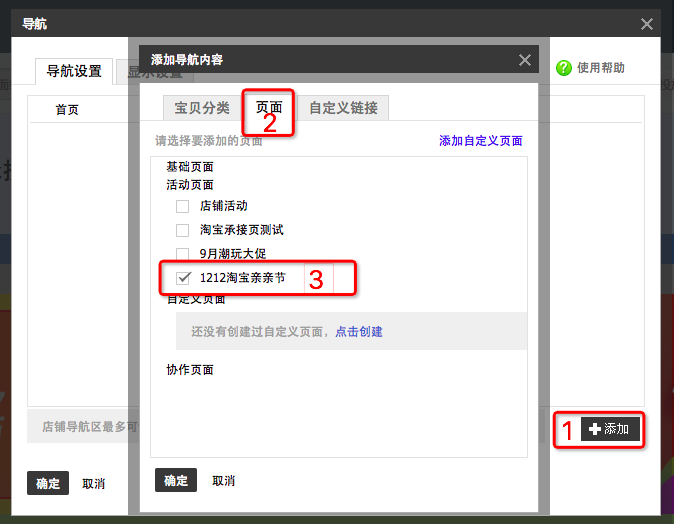Viewport: 674px width, 524px height.
Task: Uncheck the 1212淘宝亲亲节 checkbox
Action: coord(183,278)
